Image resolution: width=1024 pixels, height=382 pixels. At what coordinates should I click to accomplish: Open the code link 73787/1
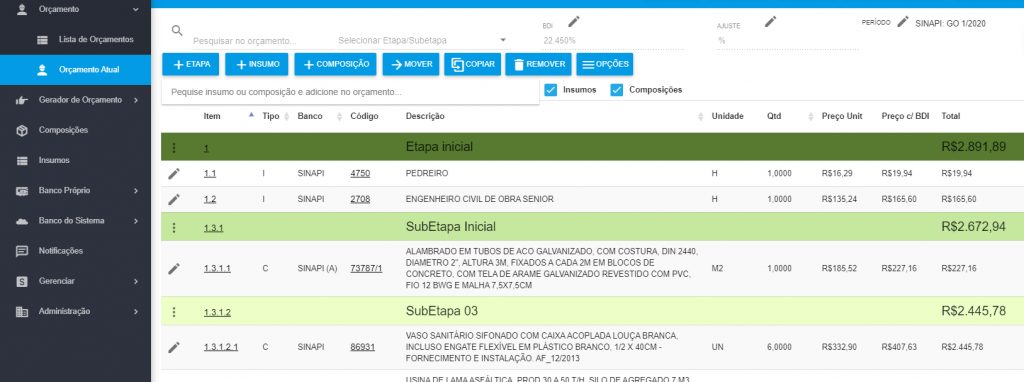tap(366, 268)
